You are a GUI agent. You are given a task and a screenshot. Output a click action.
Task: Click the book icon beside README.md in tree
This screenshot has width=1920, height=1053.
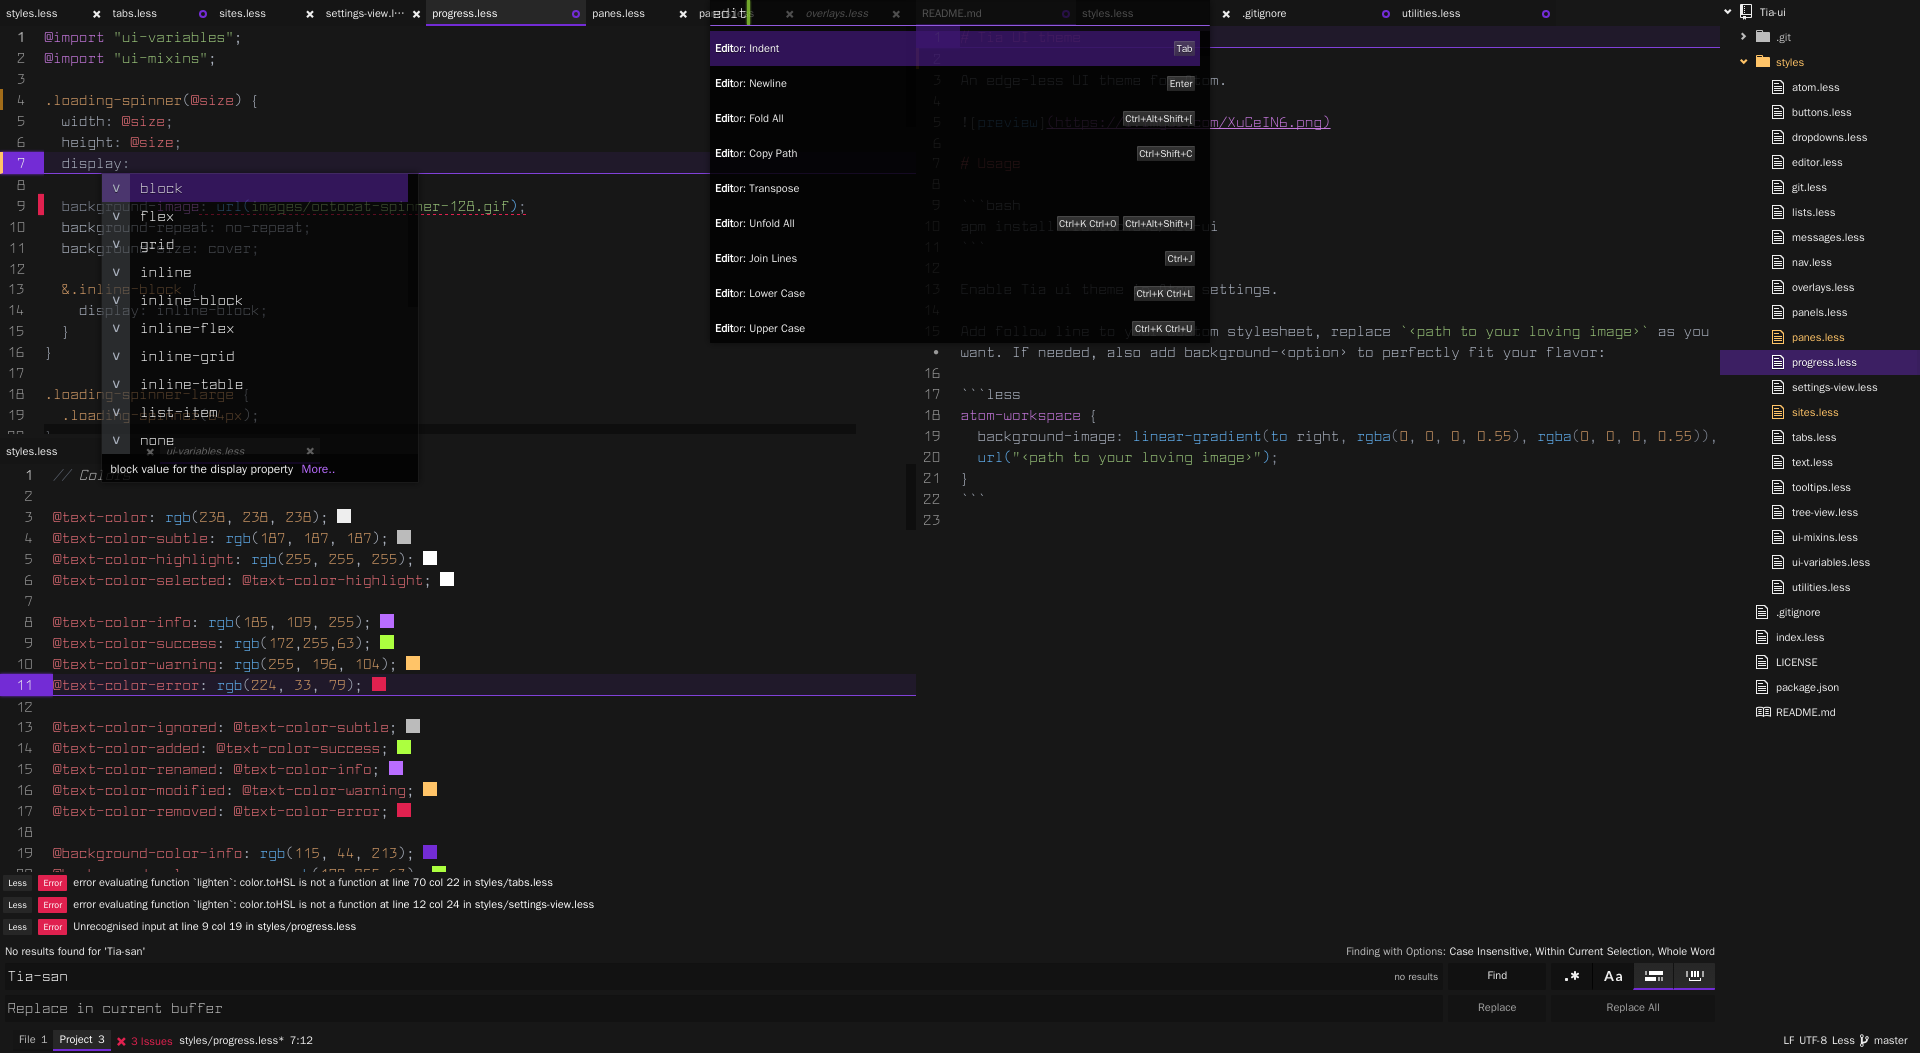1762,712
